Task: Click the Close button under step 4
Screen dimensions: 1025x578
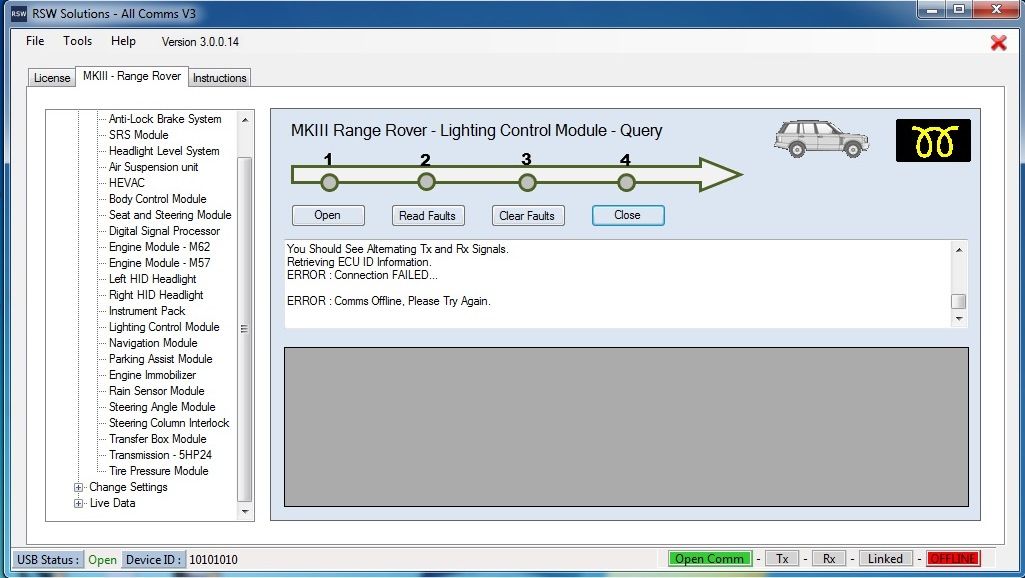Action: click(x=628, y=215)
